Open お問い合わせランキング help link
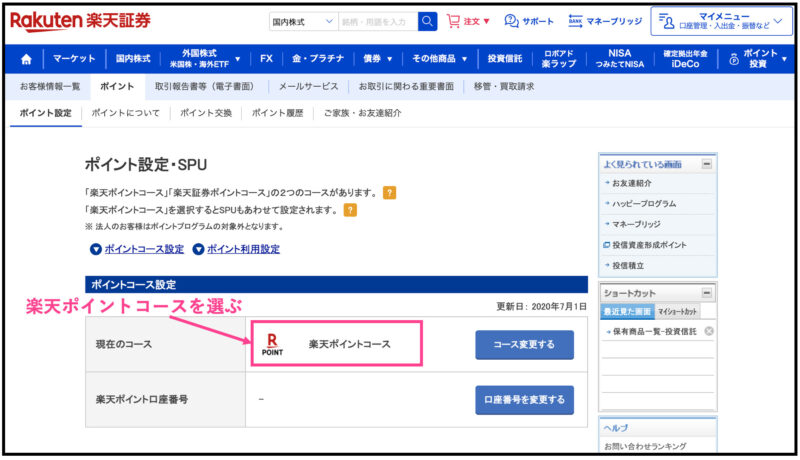Image resolution: width=800 pixels, height=460 pixels. click(645, 446)
